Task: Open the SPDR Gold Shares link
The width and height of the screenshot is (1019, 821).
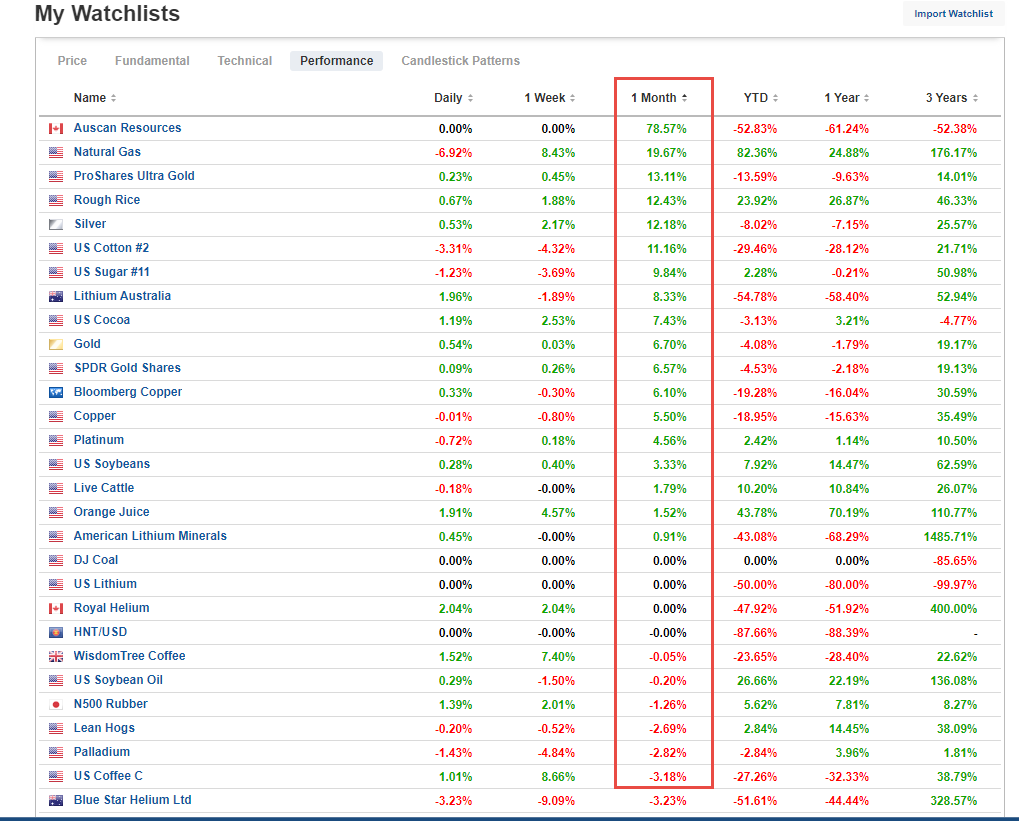Action: 127,369
